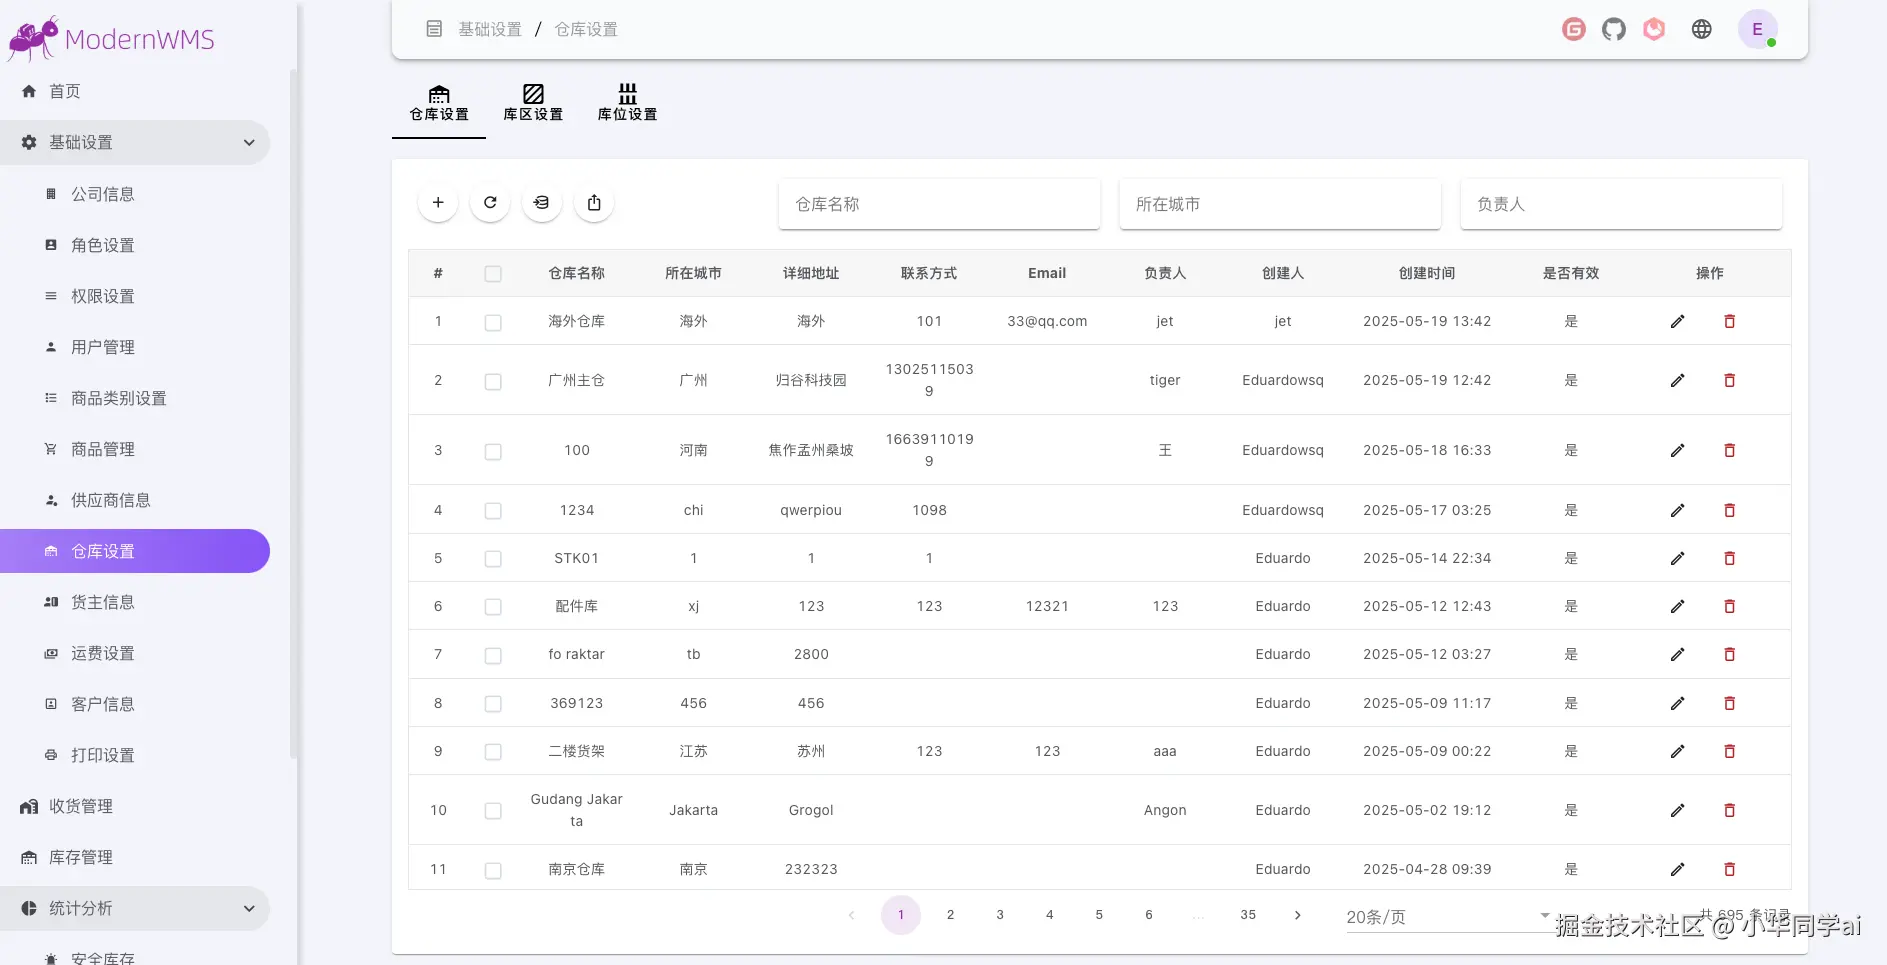Select the 配件库 row checkbox
This screenshot has height=965, width=1887.
click(x=493, y=607)
